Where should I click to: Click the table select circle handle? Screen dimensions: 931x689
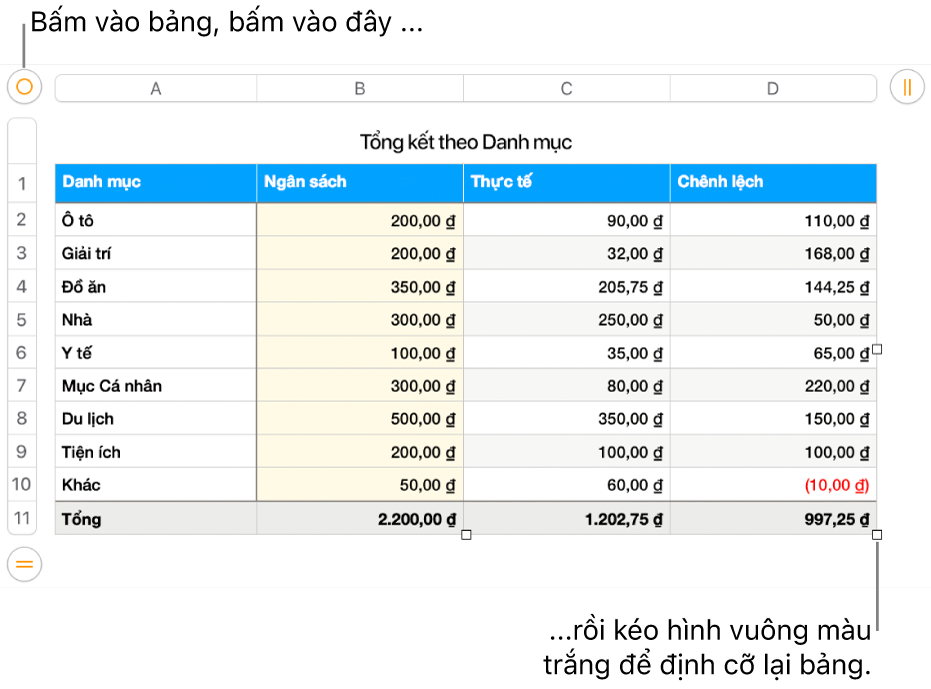click(24, 87)
